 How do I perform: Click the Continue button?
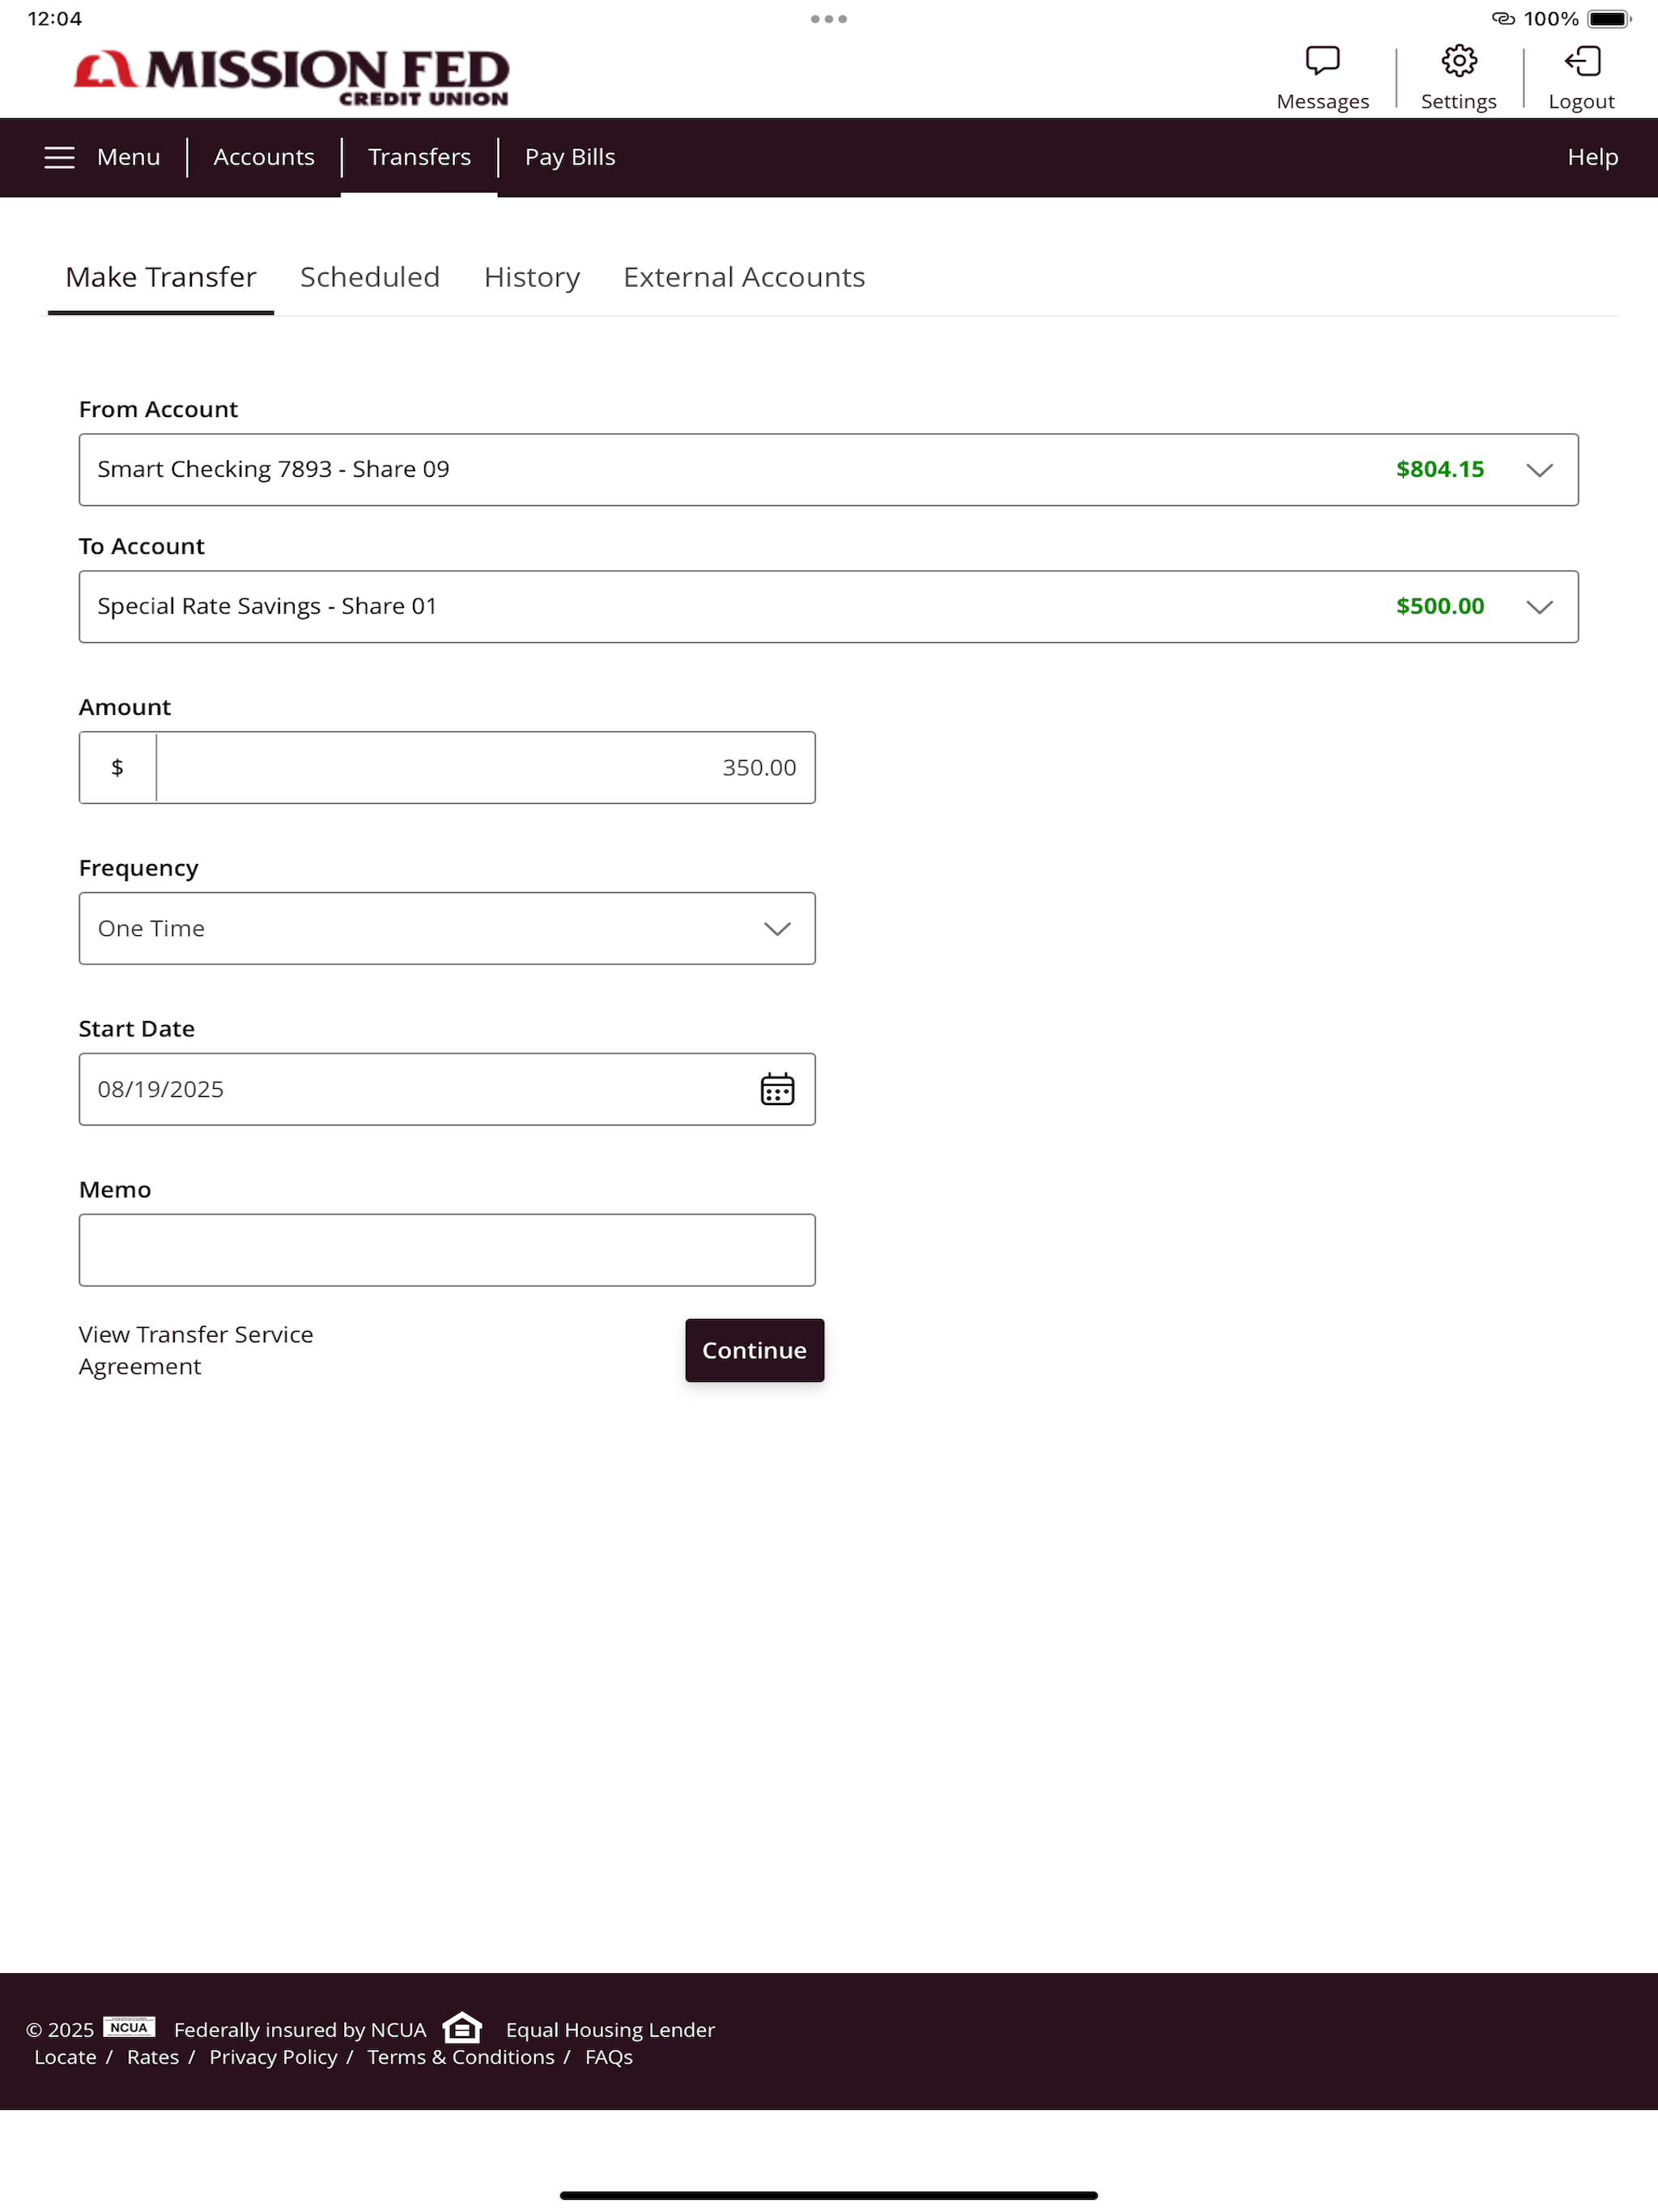coord(754,1350)
